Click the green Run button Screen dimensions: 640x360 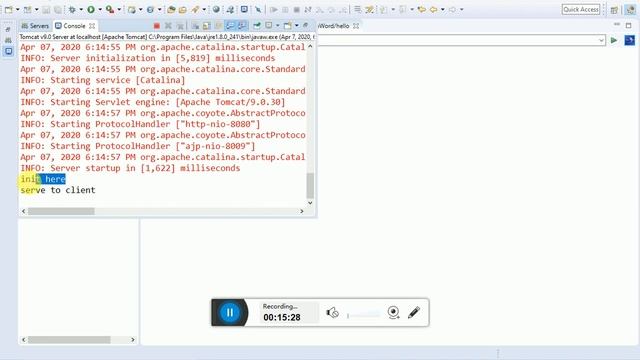click(91, 9)
